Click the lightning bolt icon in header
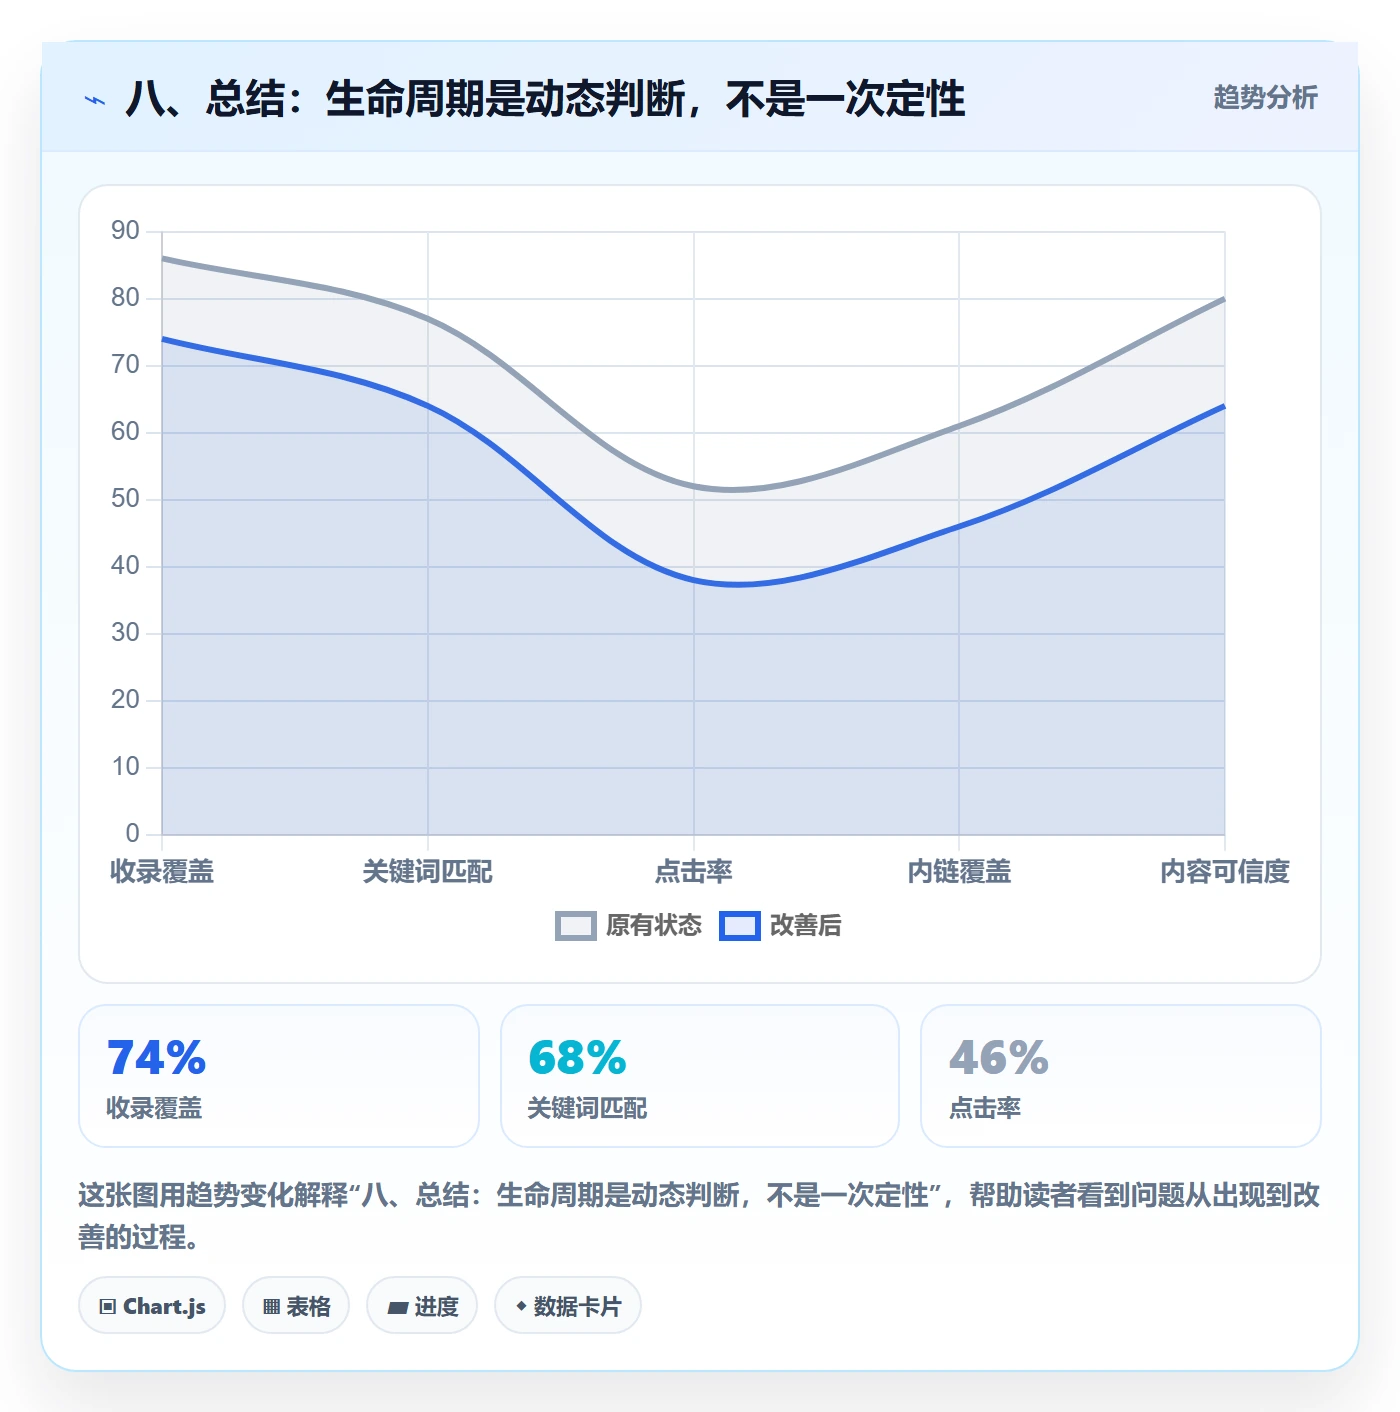1400x1412 pixels. click(95, 100)
